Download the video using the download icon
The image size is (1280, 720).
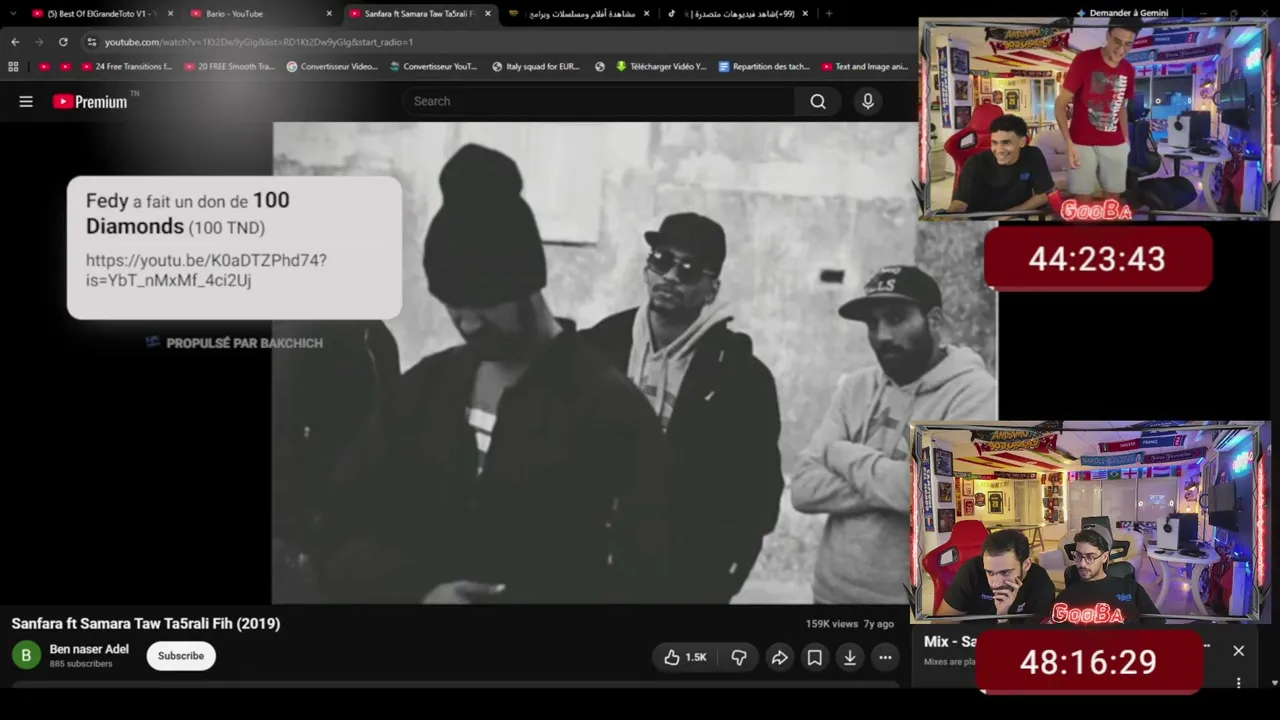pyautogui.click(x=850, y=657)
